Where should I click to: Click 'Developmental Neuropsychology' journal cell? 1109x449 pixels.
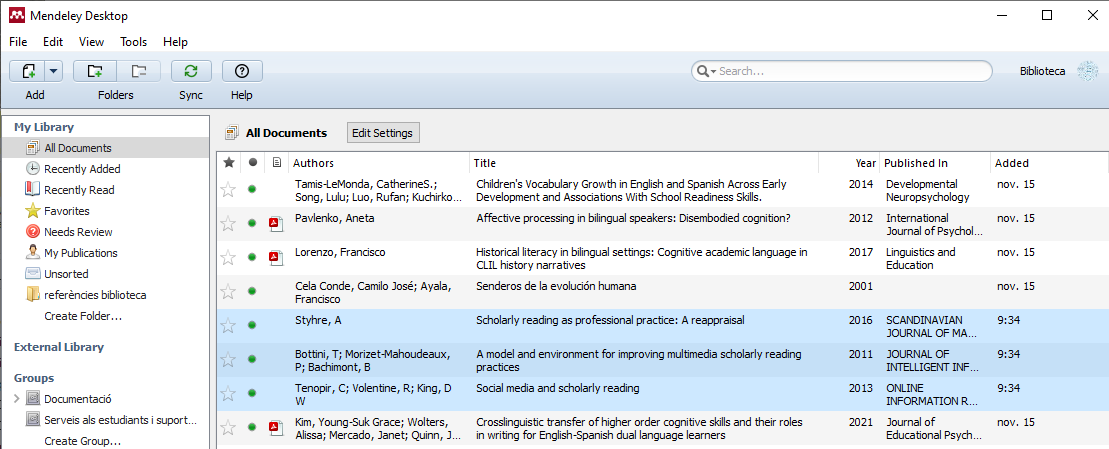point(928,190)
